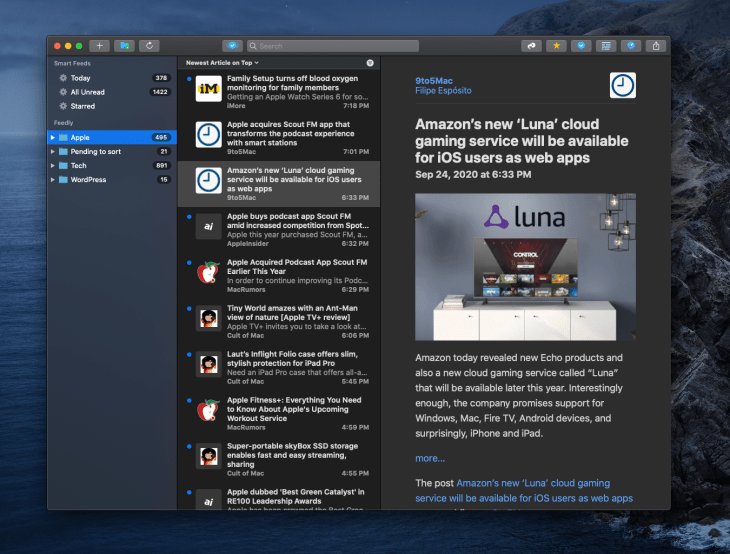Expand the WordPress folder triangle
Viewport: 730px width, 554px height.
[53, 180]
